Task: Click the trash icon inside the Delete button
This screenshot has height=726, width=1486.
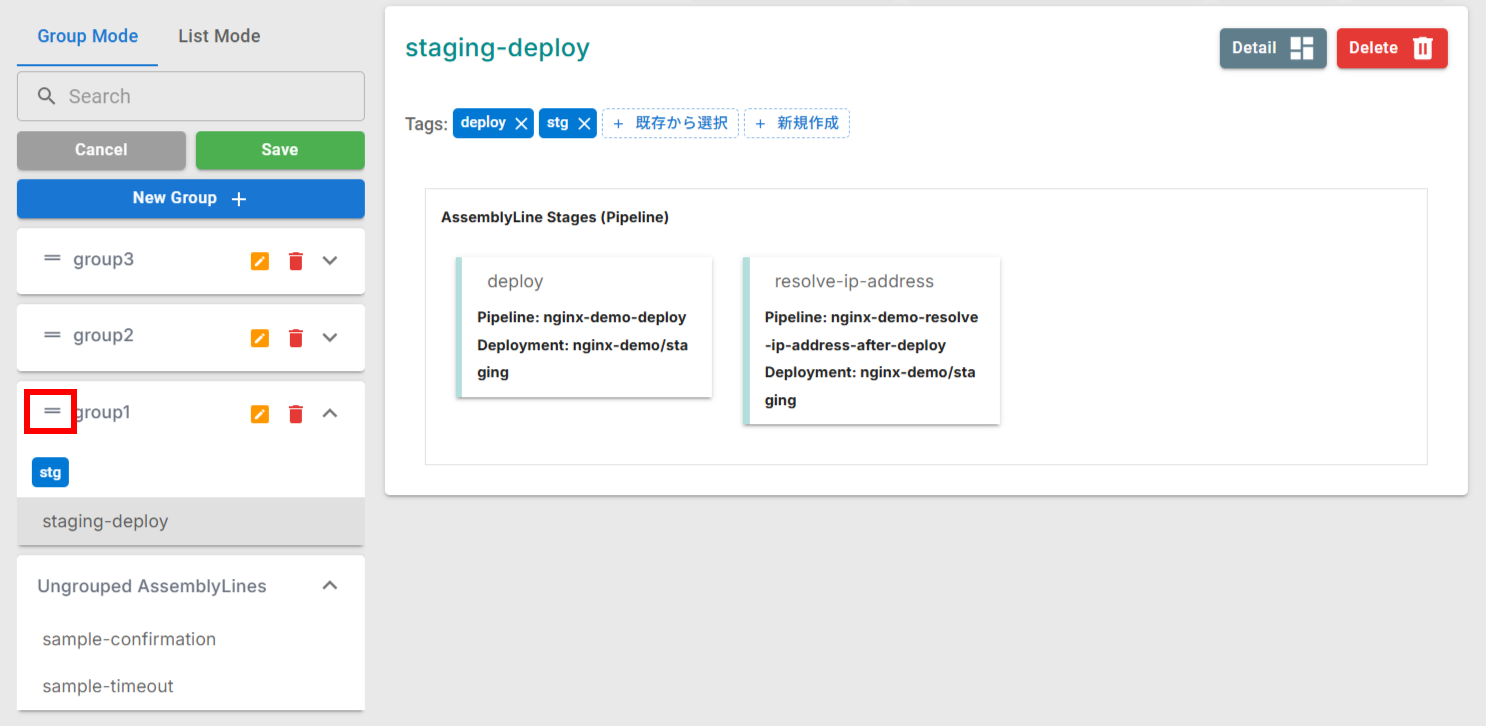Action: click(x=1421, y=47)
